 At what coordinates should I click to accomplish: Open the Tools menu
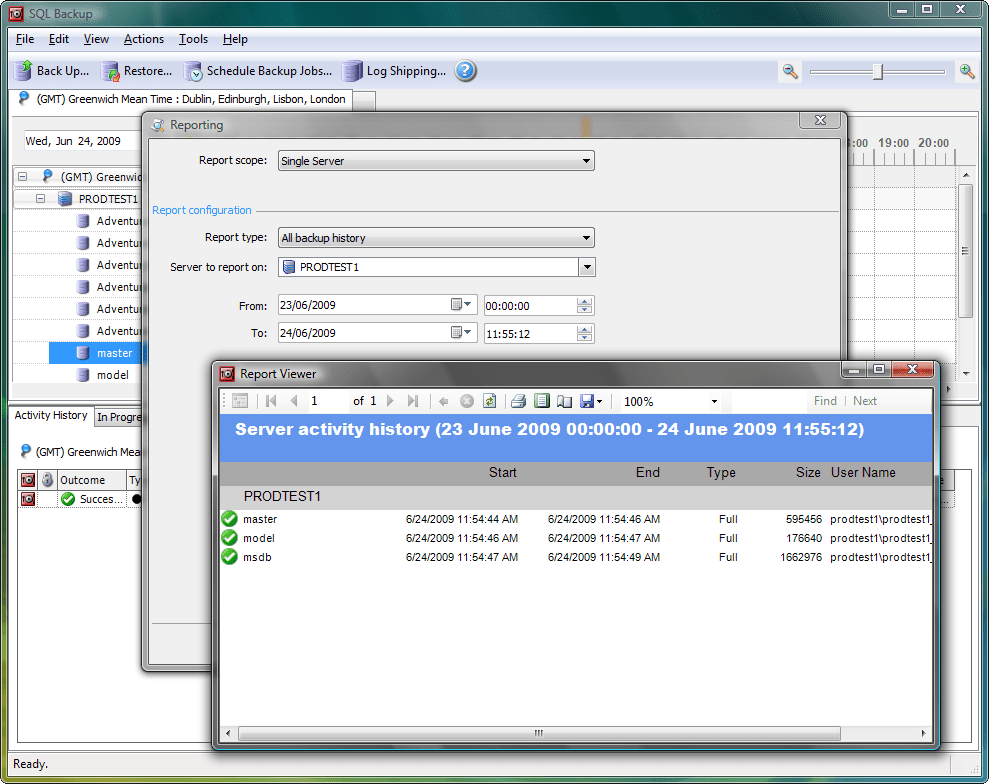193,39
